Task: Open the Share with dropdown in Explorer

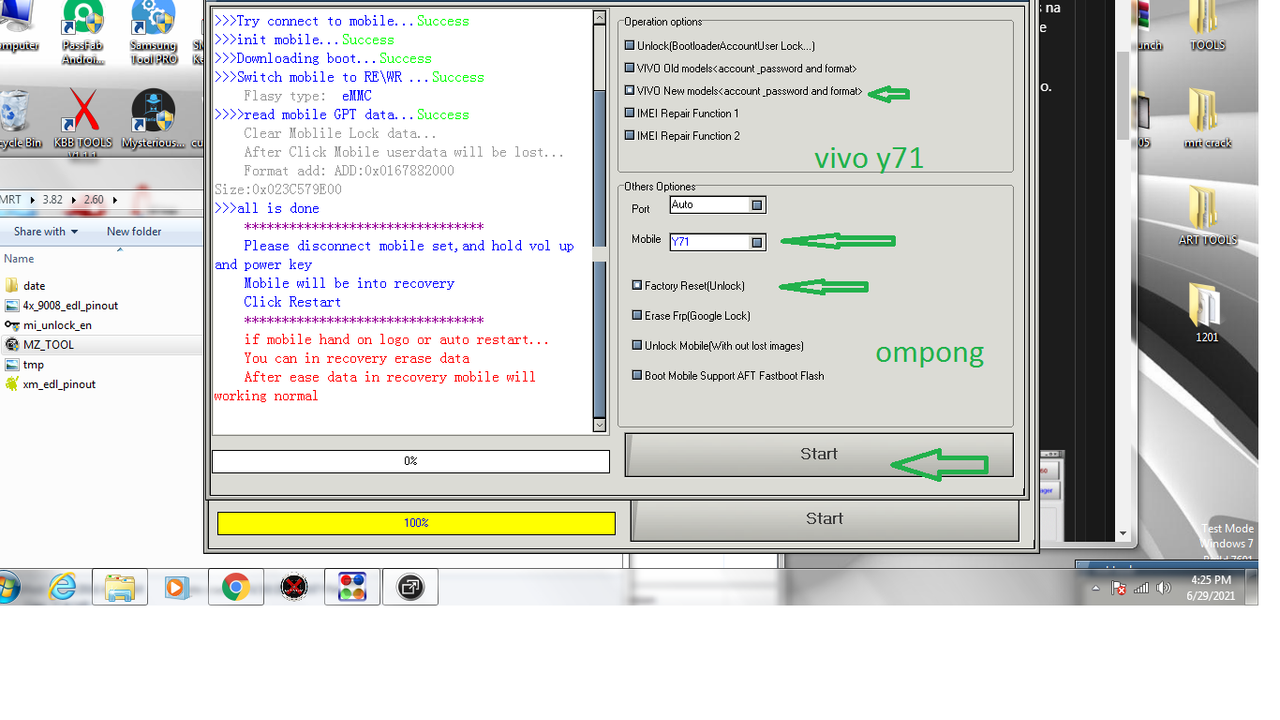Action: coord(46,231)
